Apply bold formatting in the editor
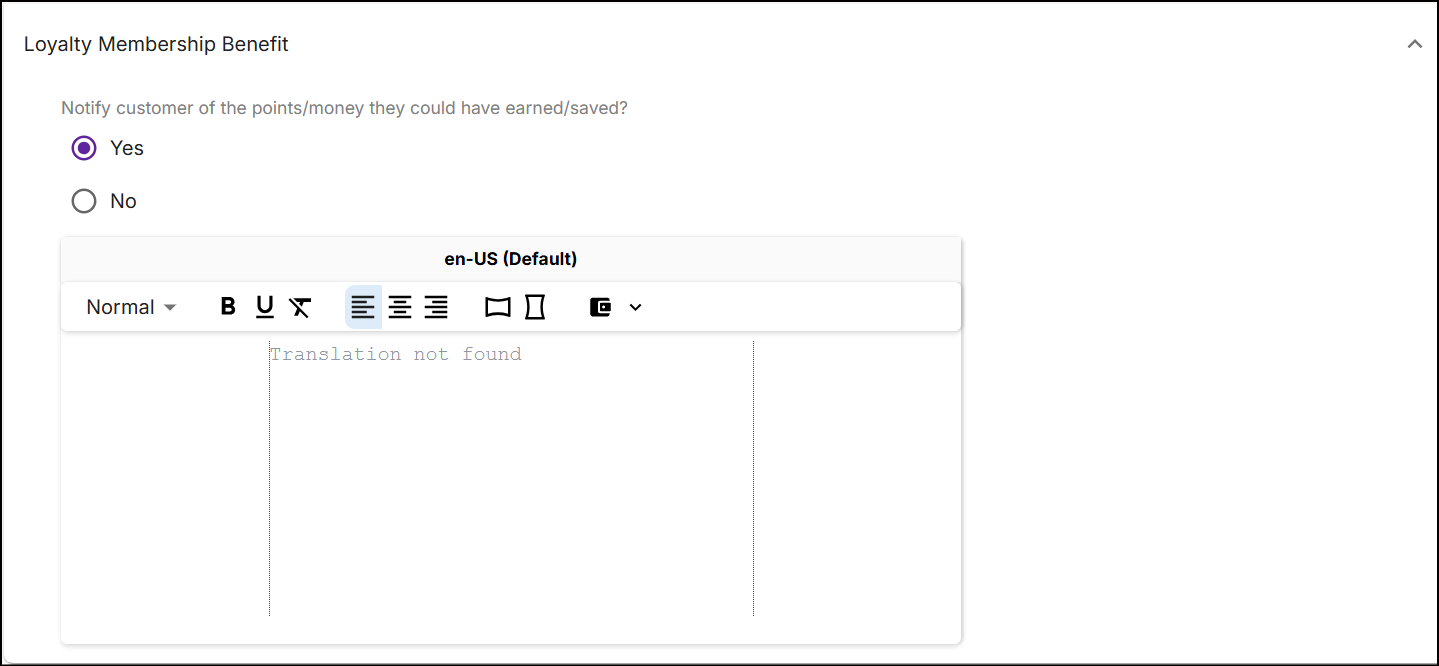 pyautogui.click(x=228, y=307)
